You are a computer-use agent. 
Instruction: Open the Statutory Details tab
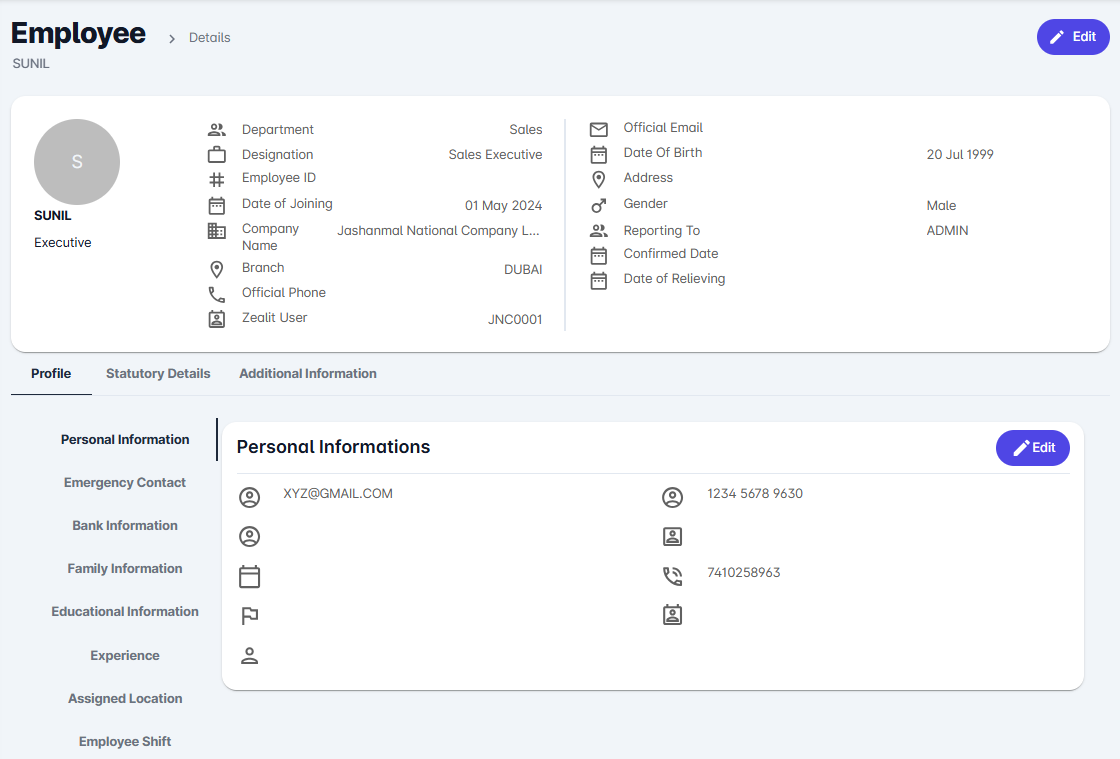tap(158, 374)
